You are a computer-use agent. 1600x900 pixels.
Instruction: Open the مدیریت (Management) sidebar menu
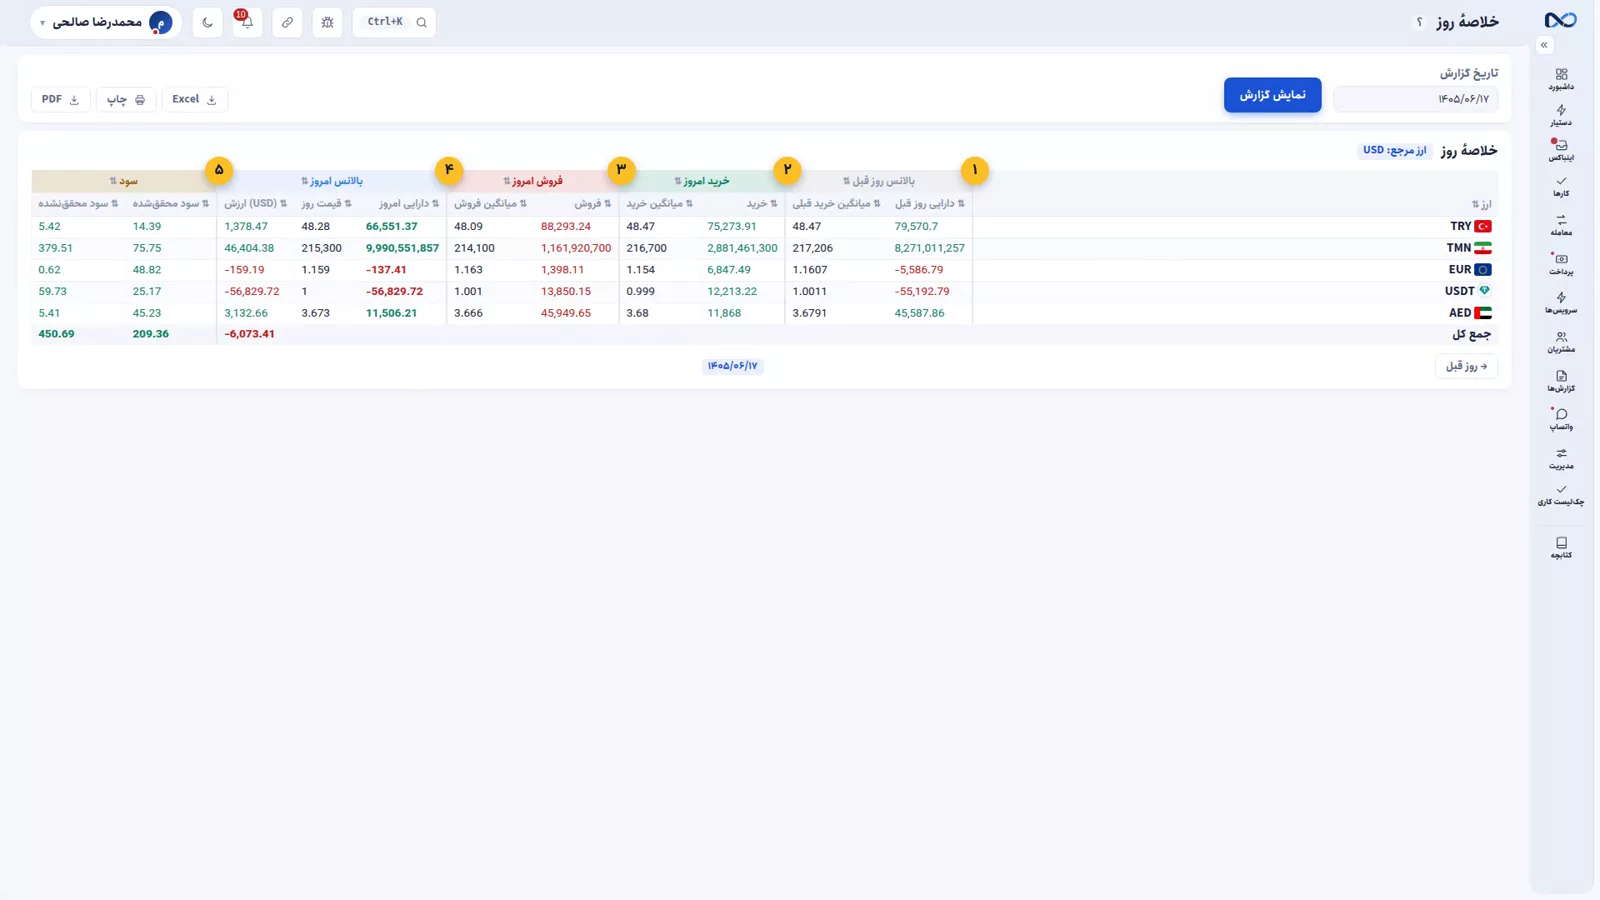[x=1561, y=458]
